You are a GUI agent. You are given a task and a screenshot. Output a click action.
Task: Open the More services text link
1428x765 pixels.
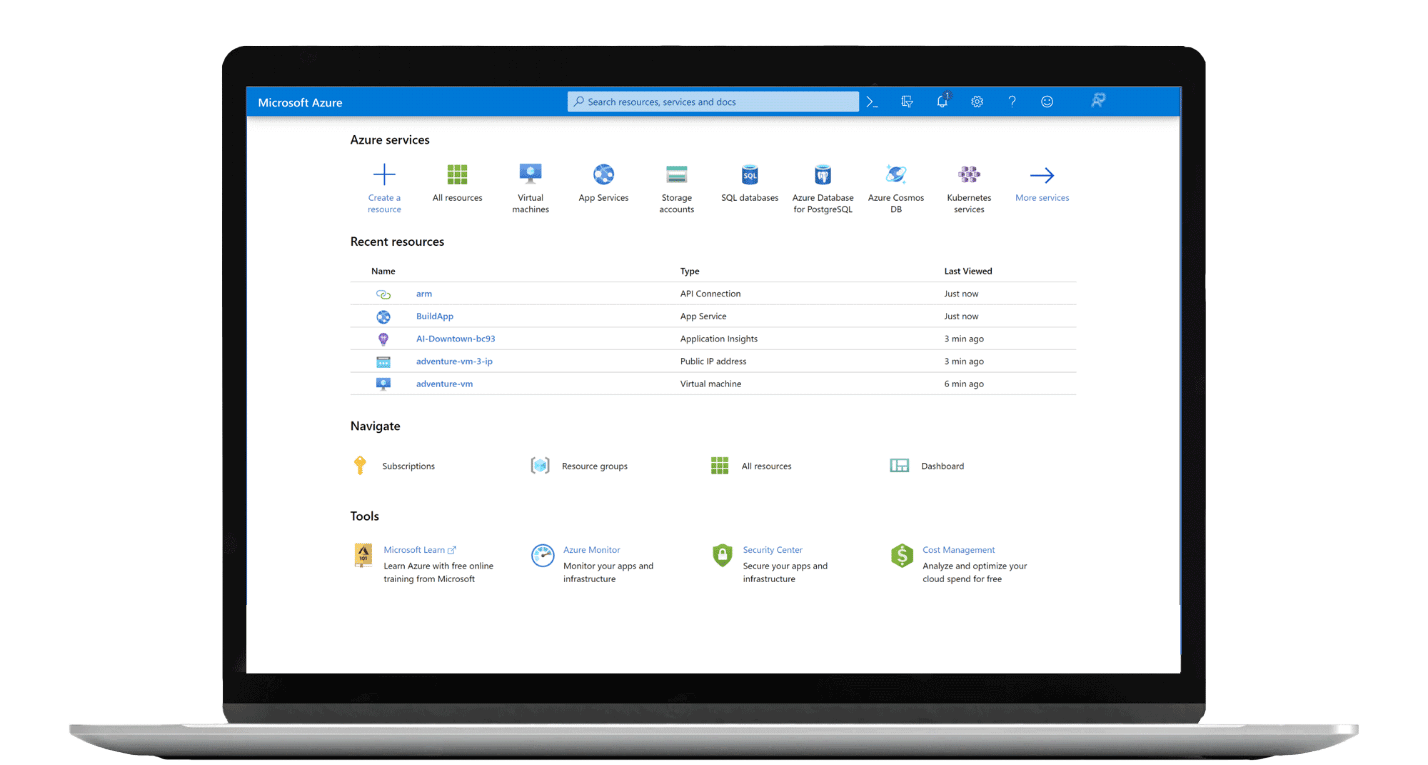[1042, 198]
